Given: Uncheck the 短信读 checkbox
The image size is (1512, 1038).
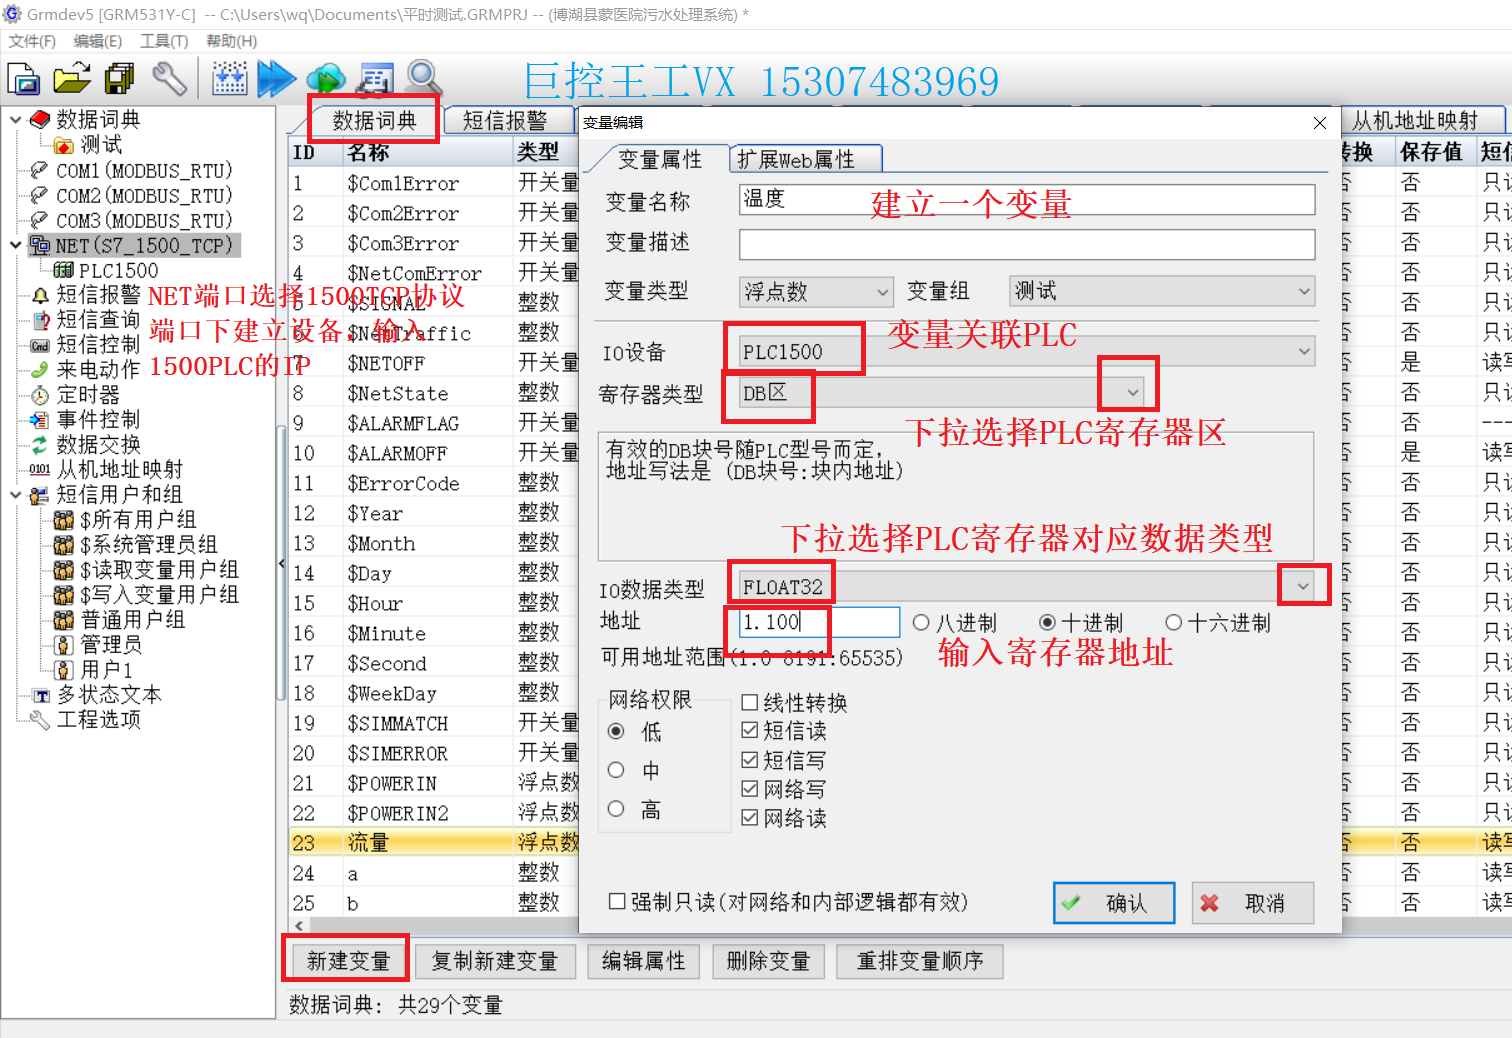Looking at the screenshot, I should [750, 731].
